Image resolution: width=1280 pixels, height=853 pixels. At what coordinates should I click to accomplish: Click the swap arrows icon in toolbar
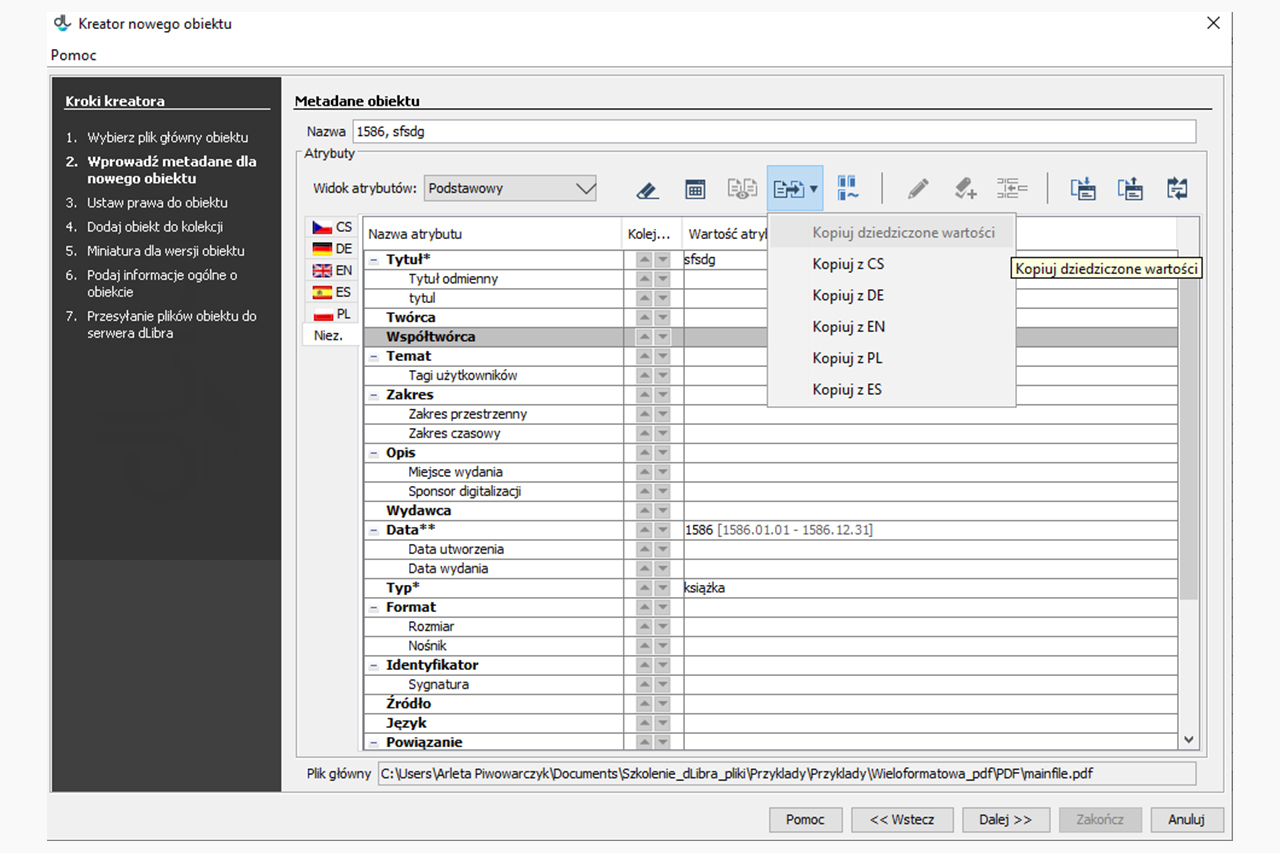(1177, 189)
